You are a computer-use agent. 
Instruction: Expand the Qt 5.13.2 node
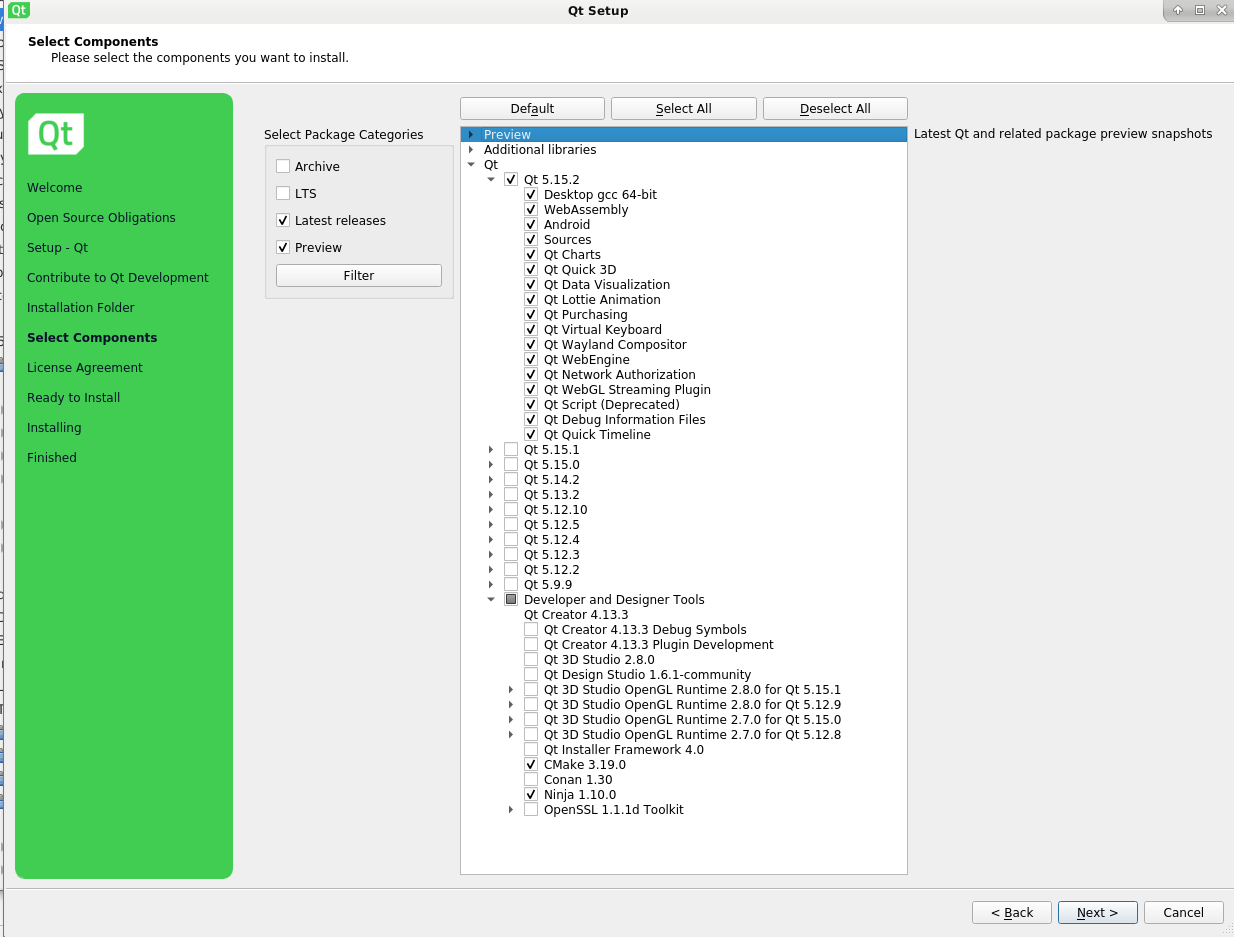pos(491,495)
